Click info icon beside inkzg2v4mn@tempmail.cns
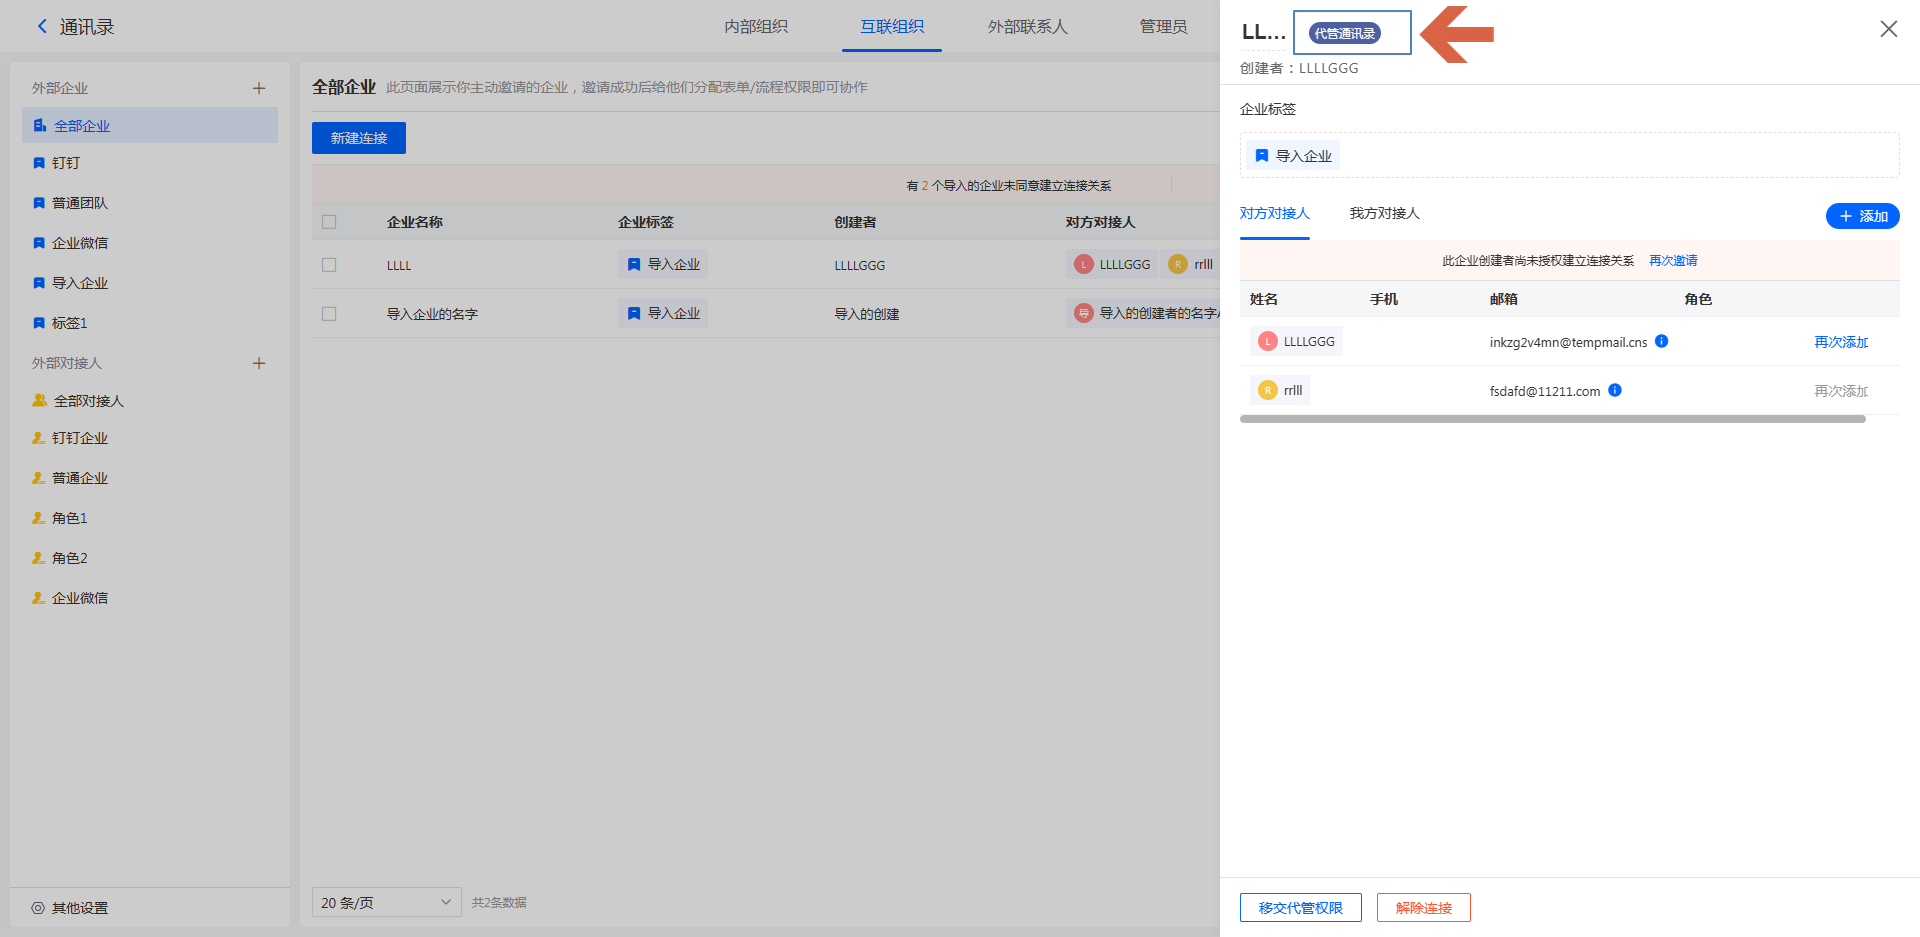 tap(1661, 341)
